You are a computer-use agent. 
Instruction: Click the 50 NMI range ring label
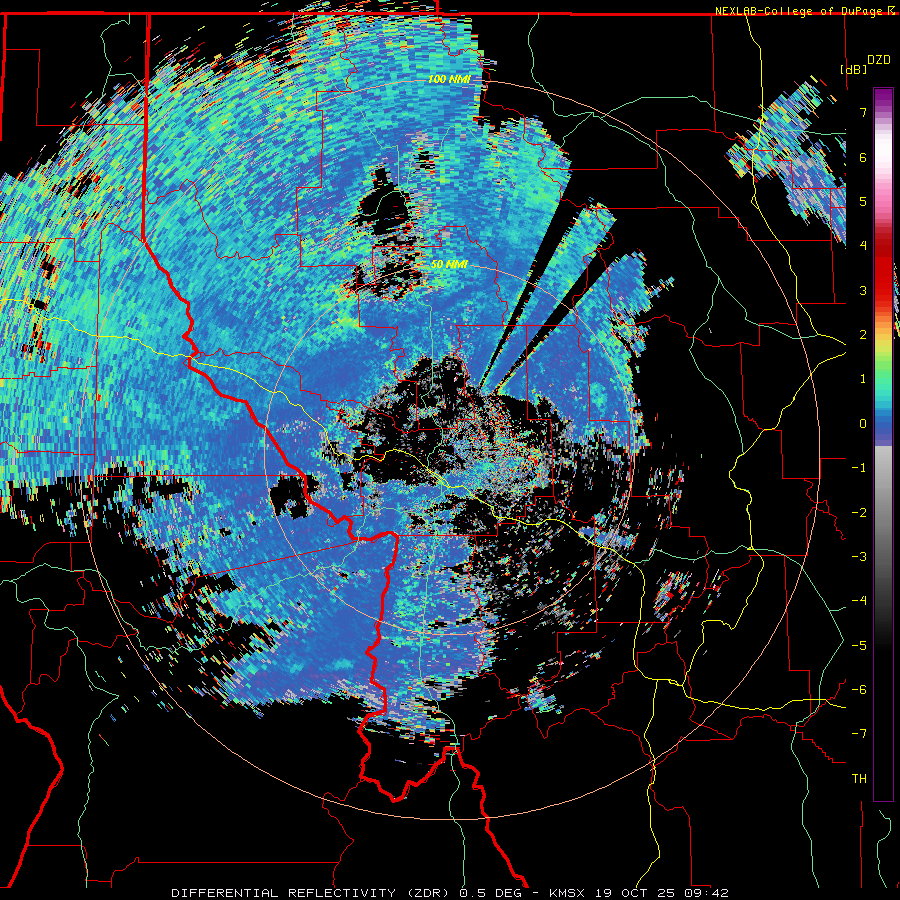[449, 264]
